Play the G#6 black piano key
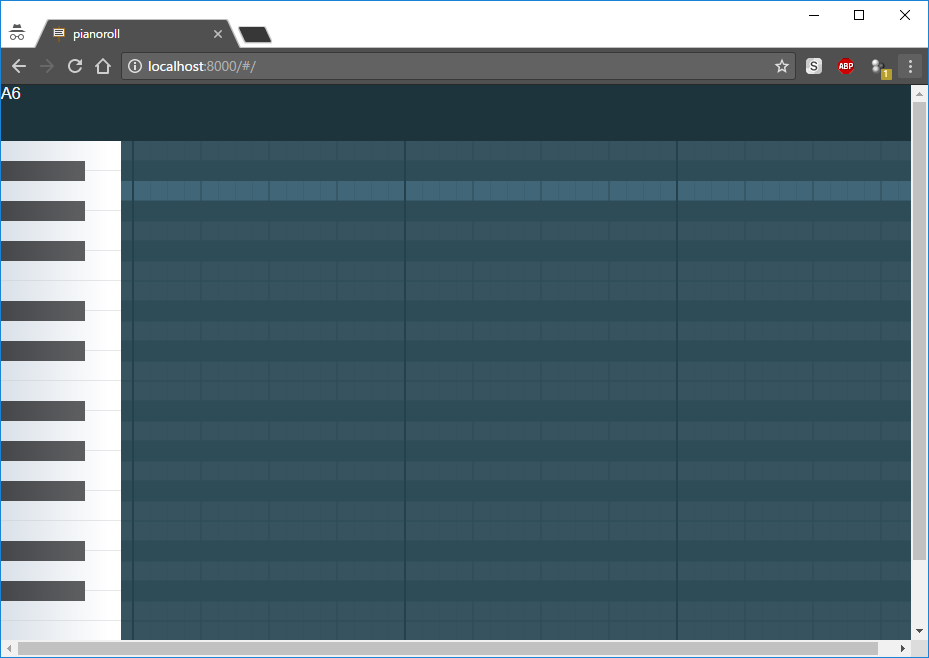 click(x=43, y=211)
